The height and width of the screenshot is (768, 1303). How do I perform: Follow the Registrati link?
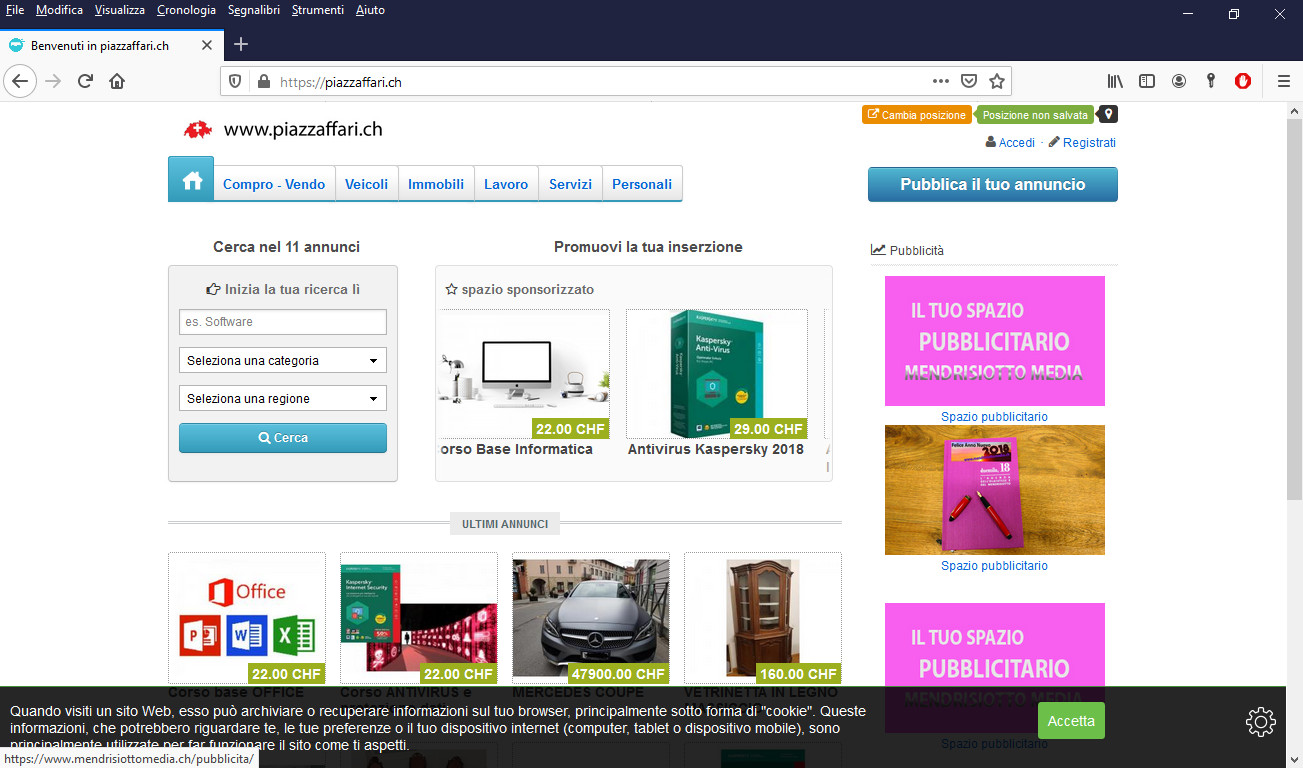click(1088, 143)
